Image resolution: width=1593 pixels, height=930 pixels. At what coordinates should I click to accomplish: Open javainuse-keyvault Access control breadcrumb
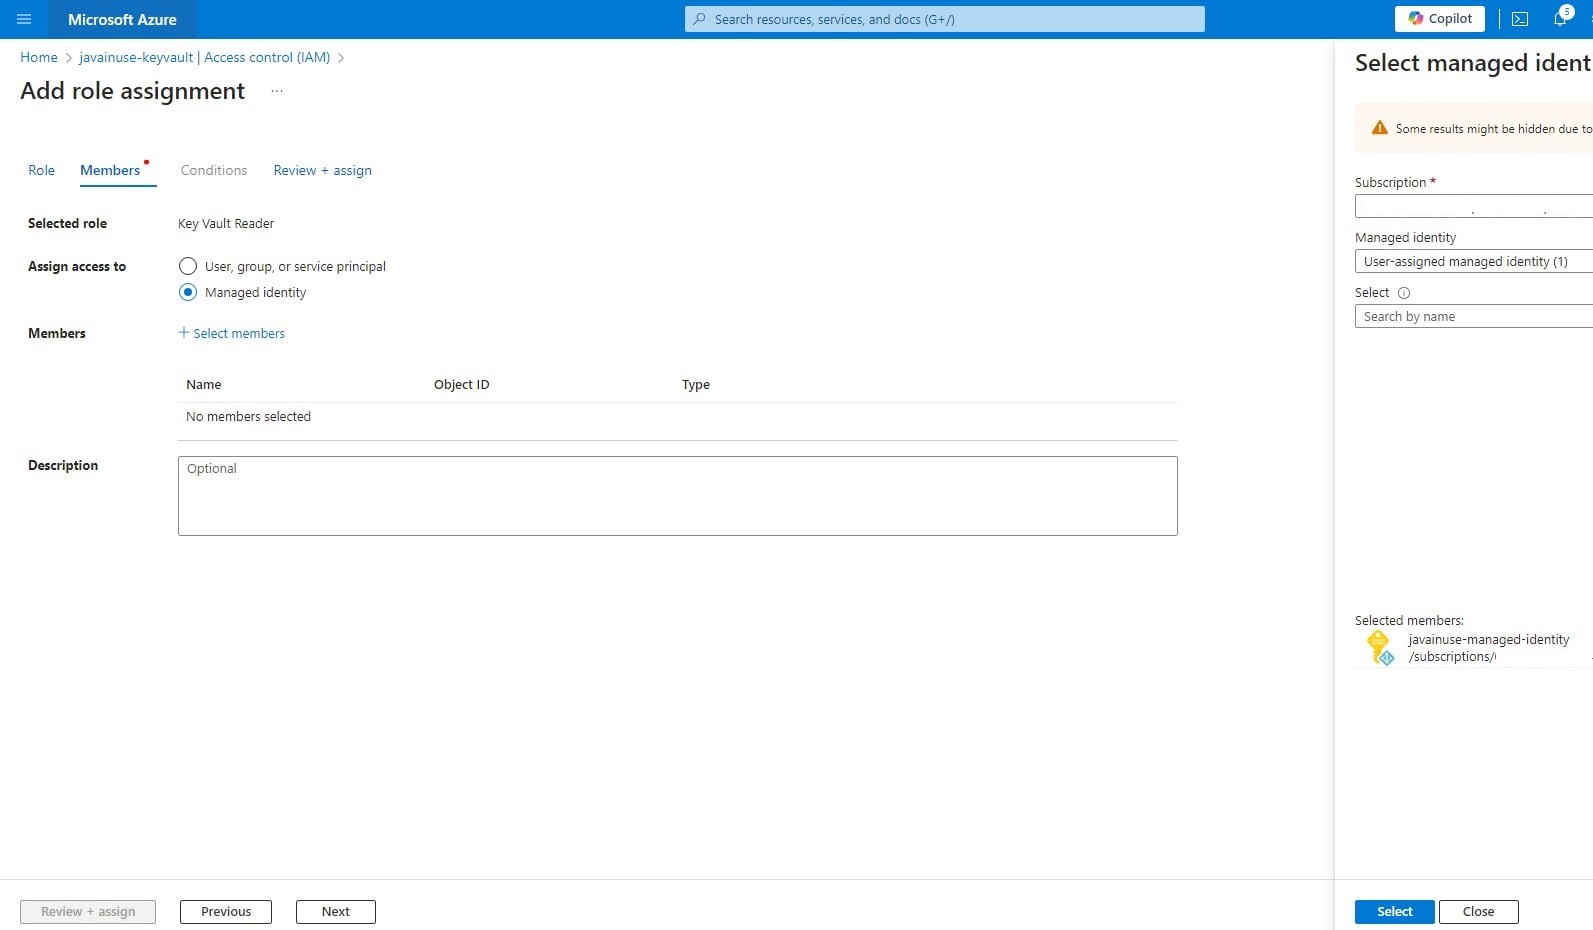click(x=205, y=57)
